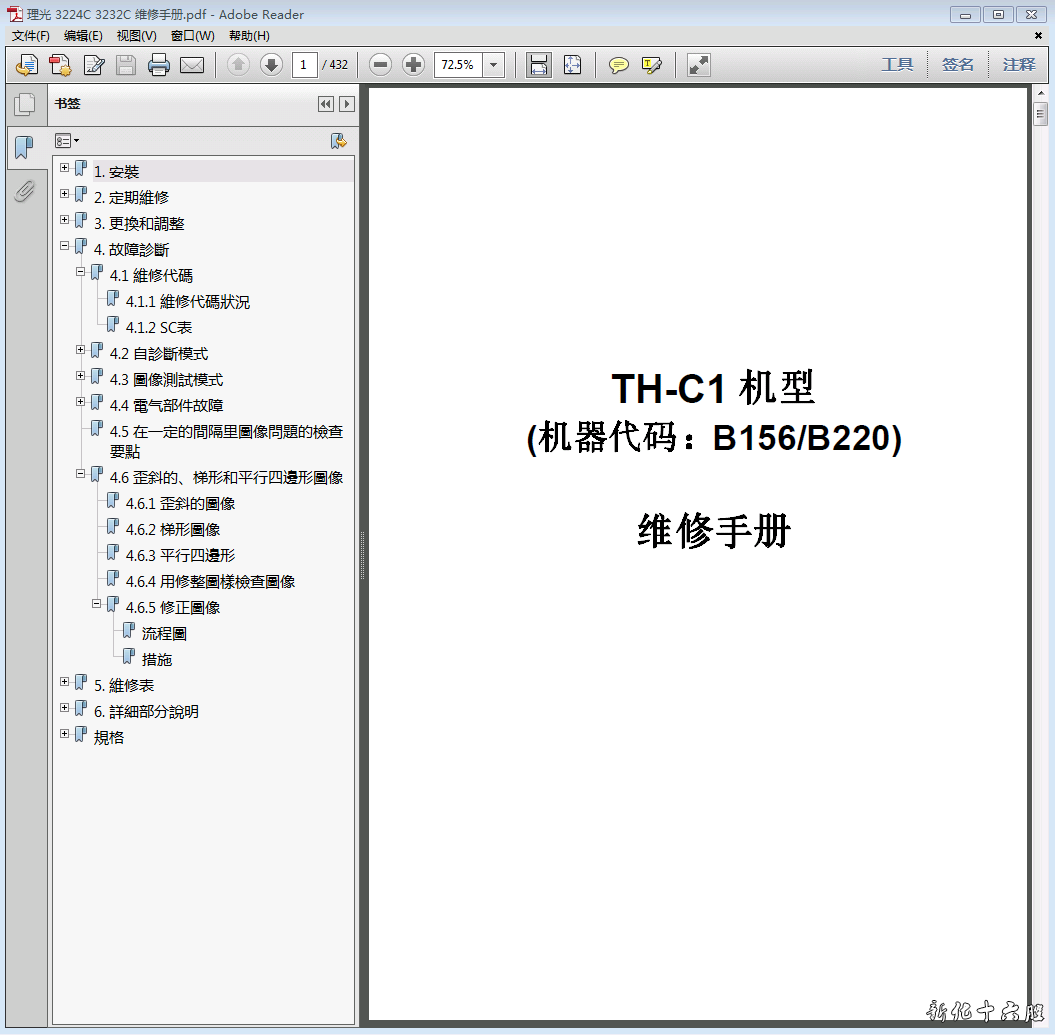This screenshot has height=1035, width=1055.
Task: Add a sticky note comment
Action: [618, 65]
